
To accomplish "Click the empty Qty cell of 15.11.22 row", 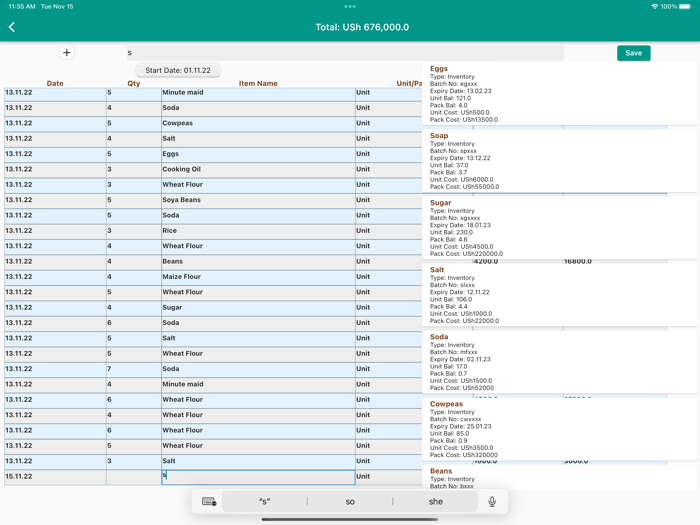I will pyautogui.click(x=133, y=477).
